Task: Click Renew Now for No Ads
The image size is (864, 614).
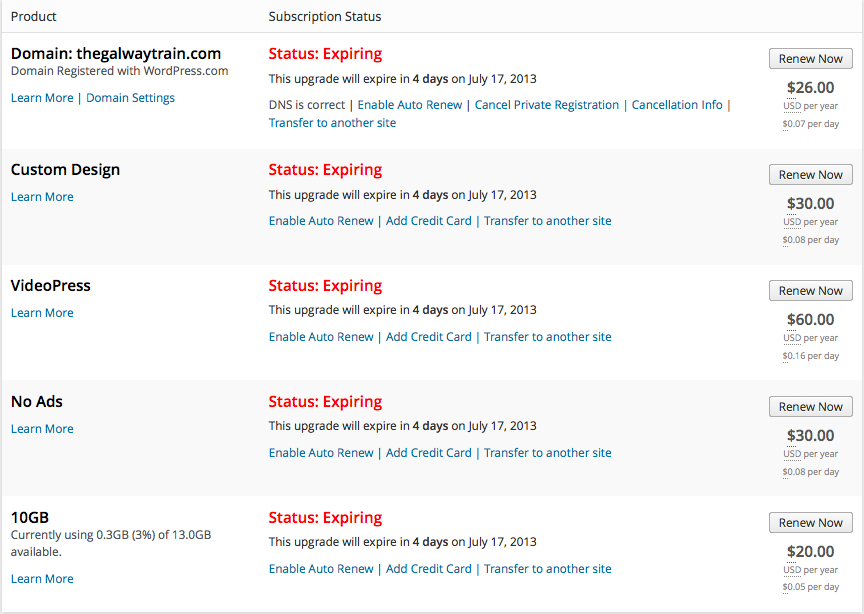Action: 810,407
